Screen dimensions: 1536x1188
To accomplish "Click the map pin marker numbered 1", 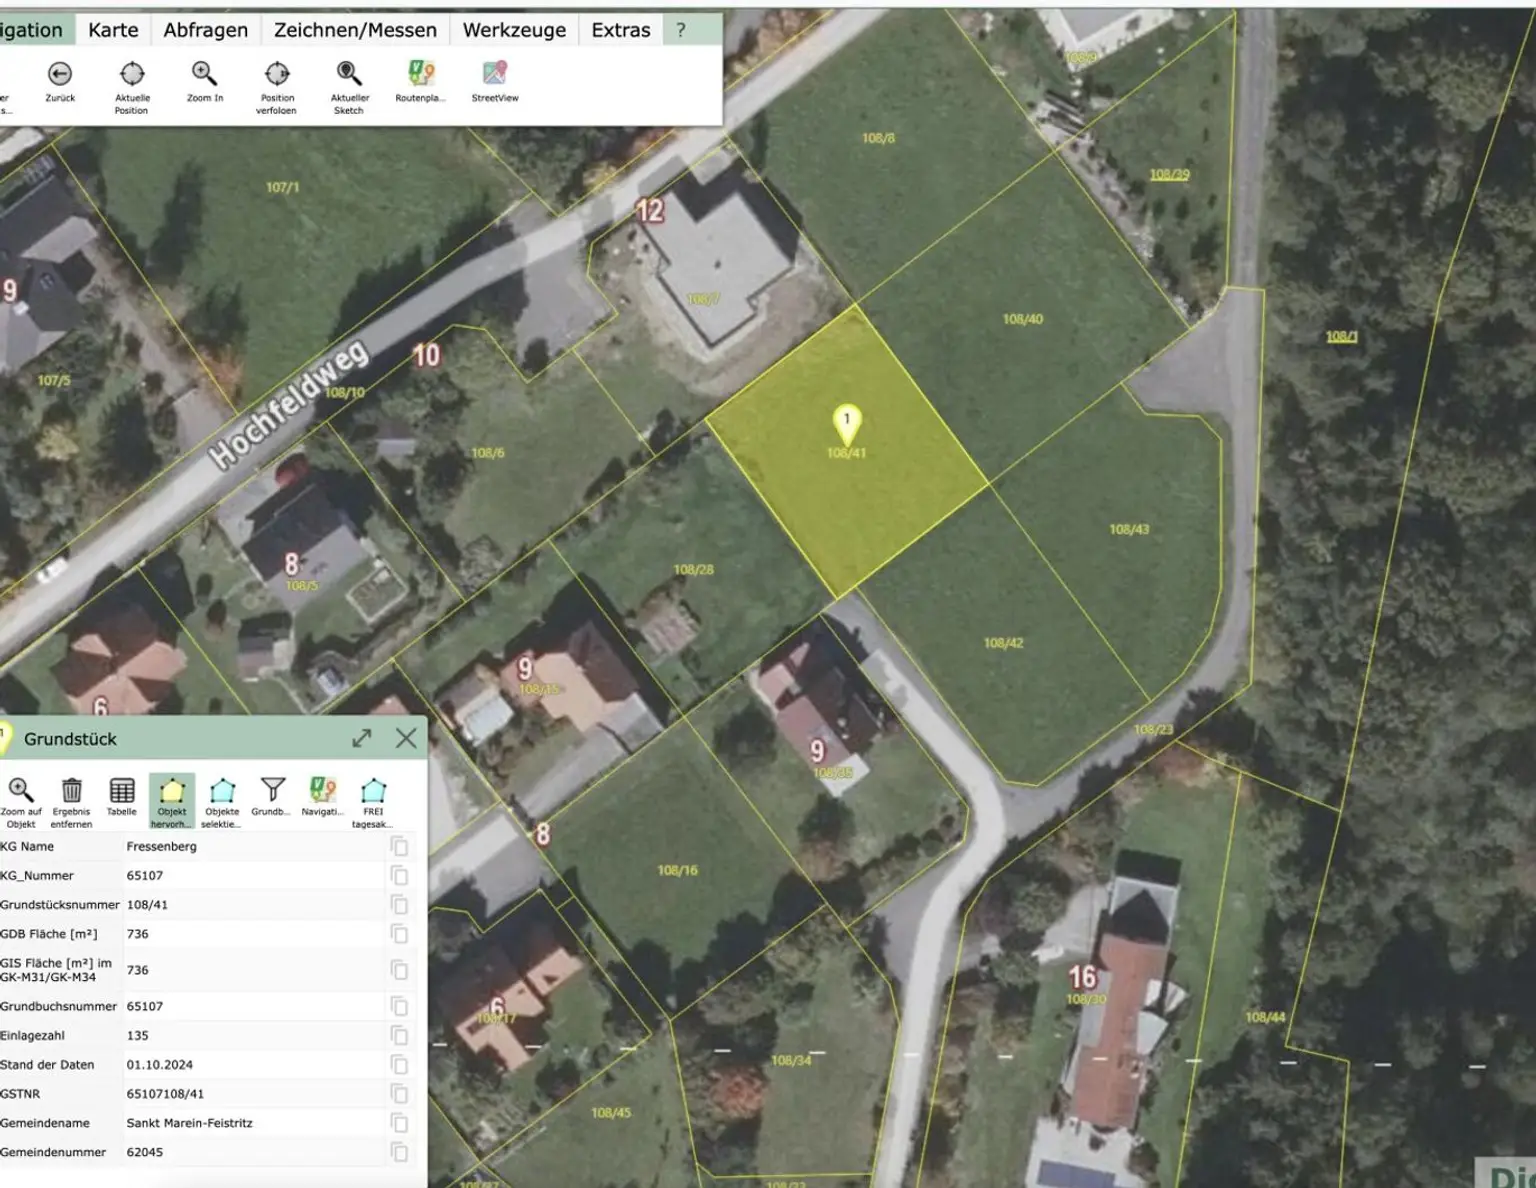I will click(x=847, y=424).
